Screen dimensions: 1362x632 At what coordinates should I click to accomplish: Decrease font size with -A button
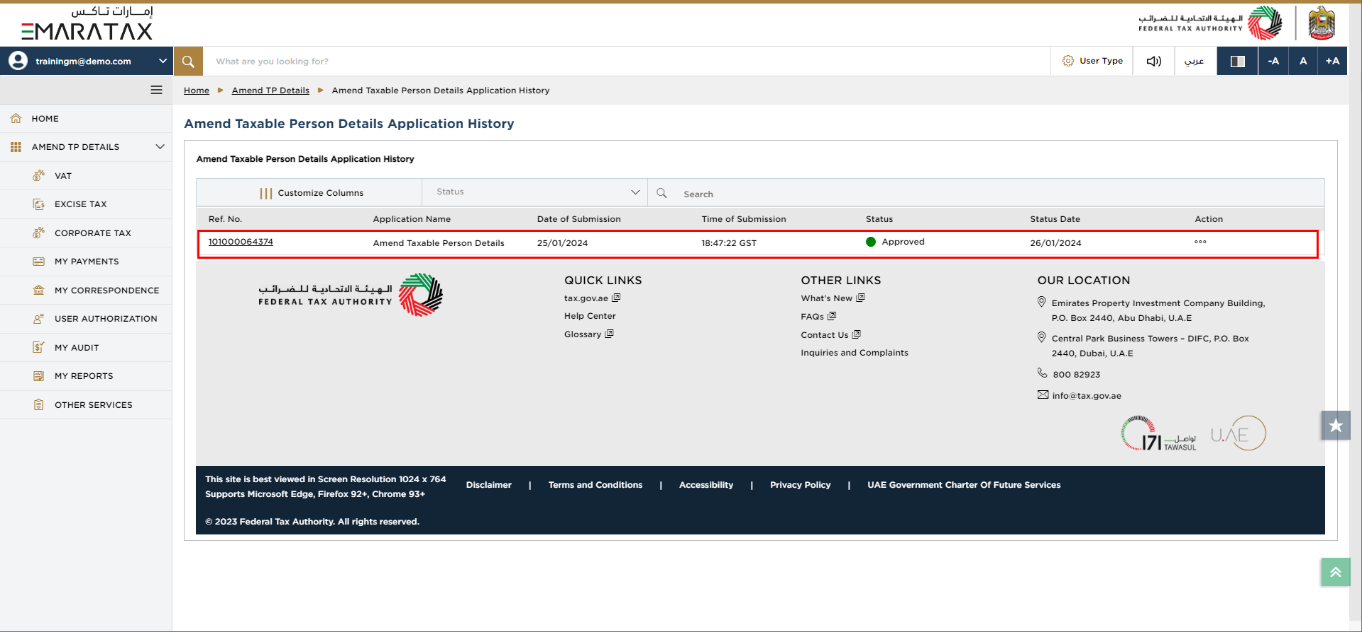click(1273, 61)
